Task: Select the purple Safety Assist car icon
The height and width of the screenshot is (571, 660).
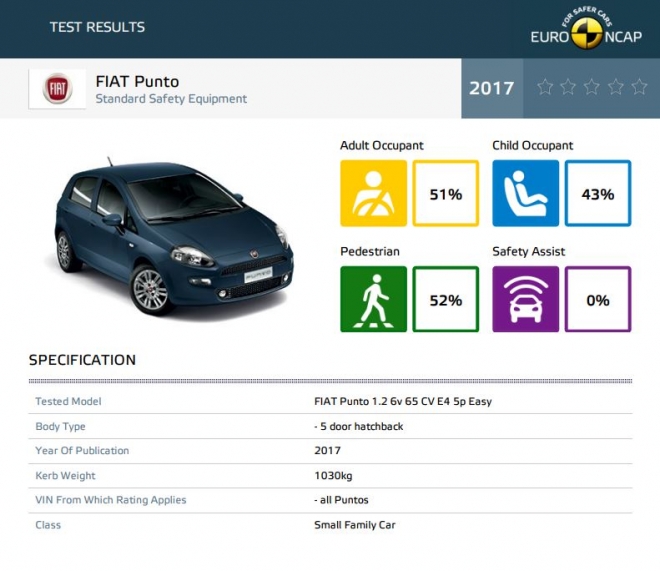Action: tap(525, 299)
